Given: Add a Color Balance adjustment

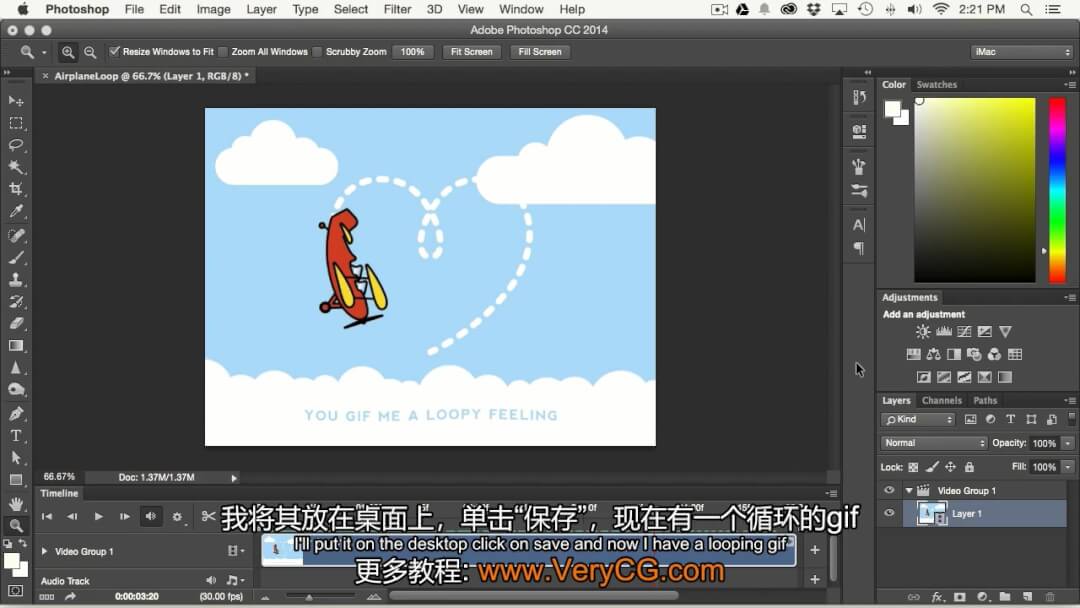Looking at the screenshot, I should tap(933, 355).
